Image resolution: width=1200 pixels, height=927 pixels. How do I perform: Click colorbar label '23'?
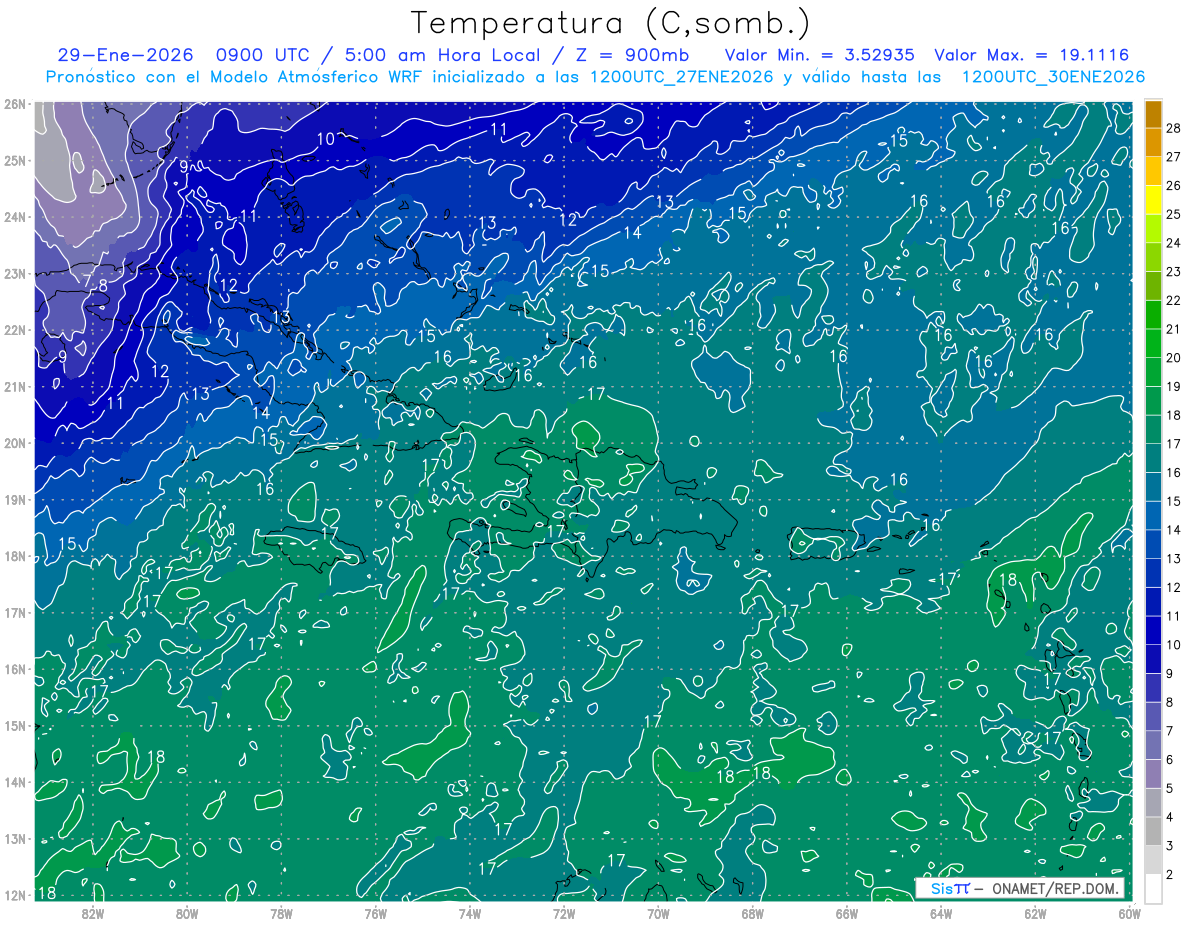coord(1173,271)
